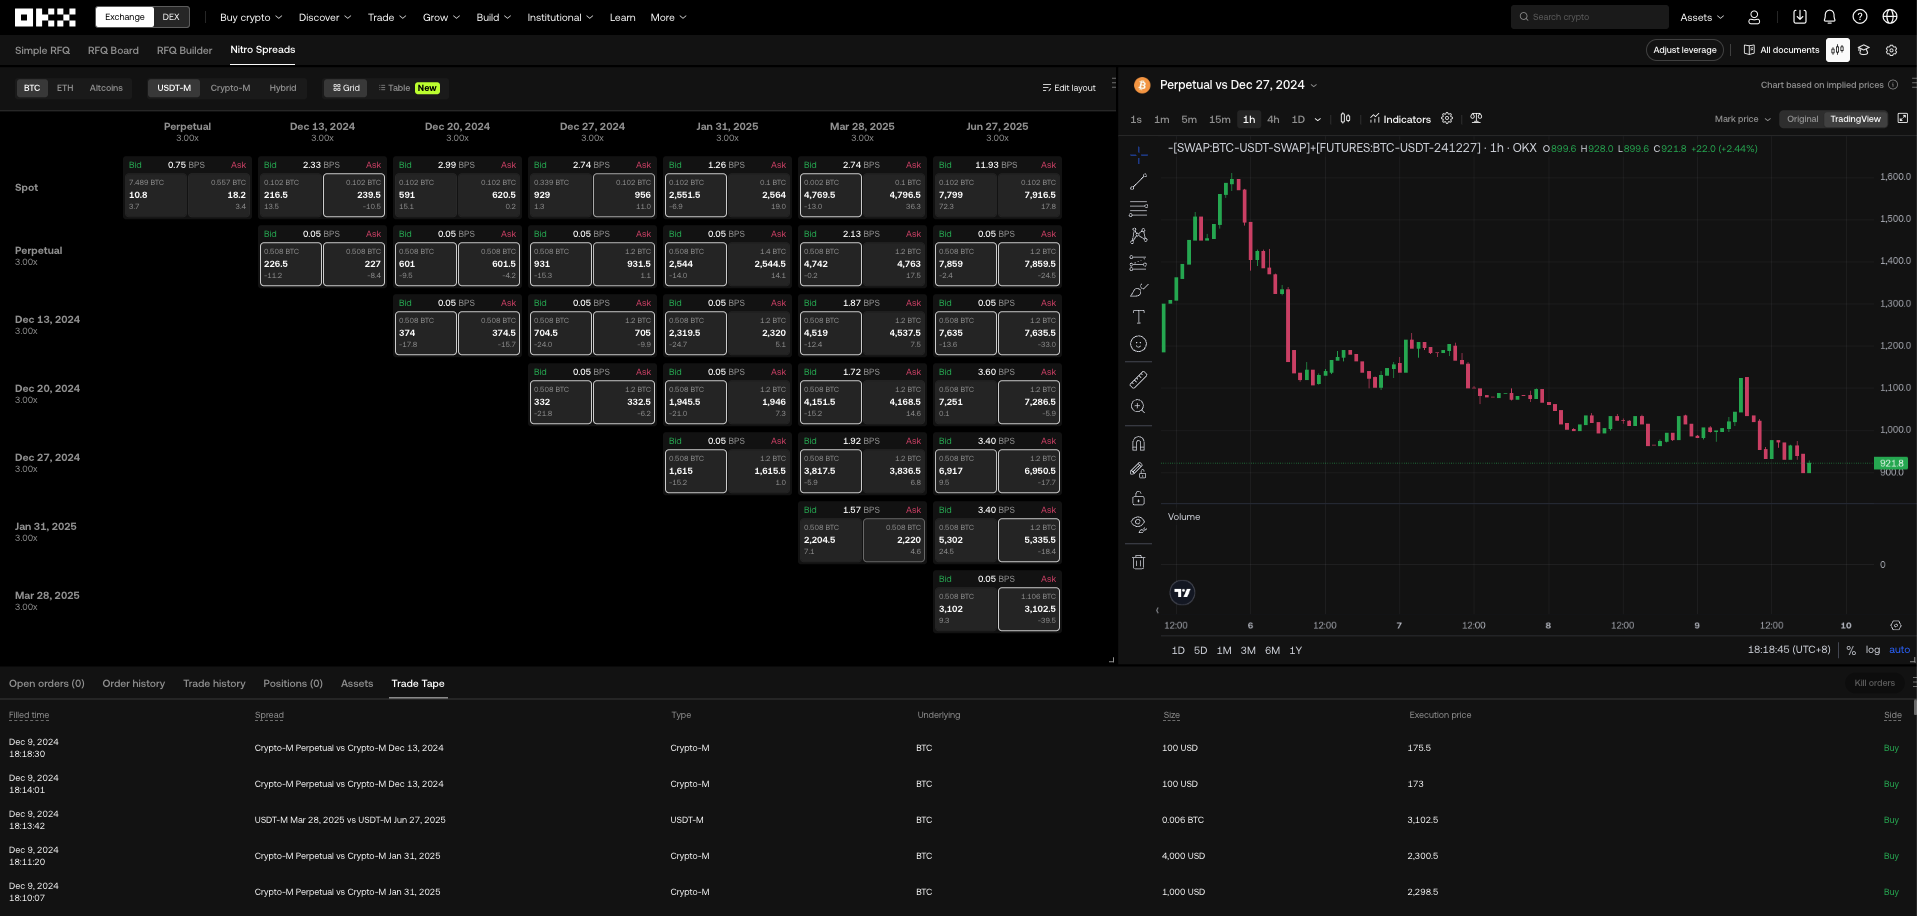Viewport: 1917px width, 916px height.
Task: Expand the Grow menu
Action: [x=441, y=17]
